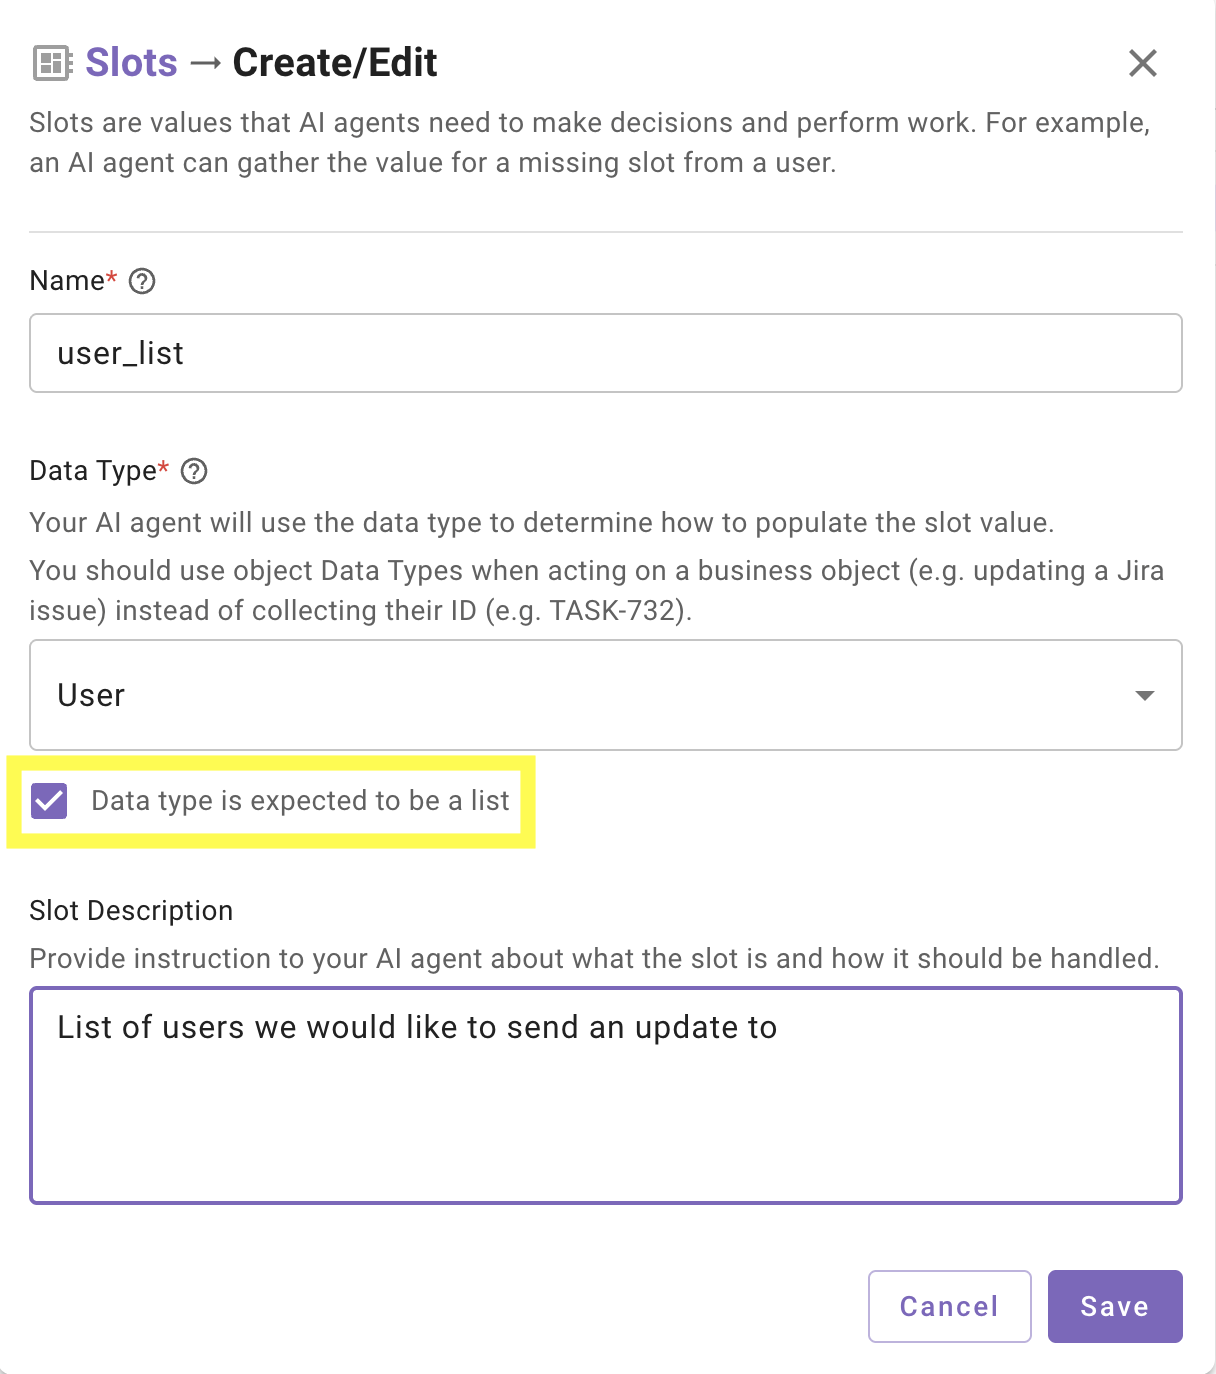Open the Slots breadcrumb link
This screenshot has width=1216, height=1374.
coord(131,63)
